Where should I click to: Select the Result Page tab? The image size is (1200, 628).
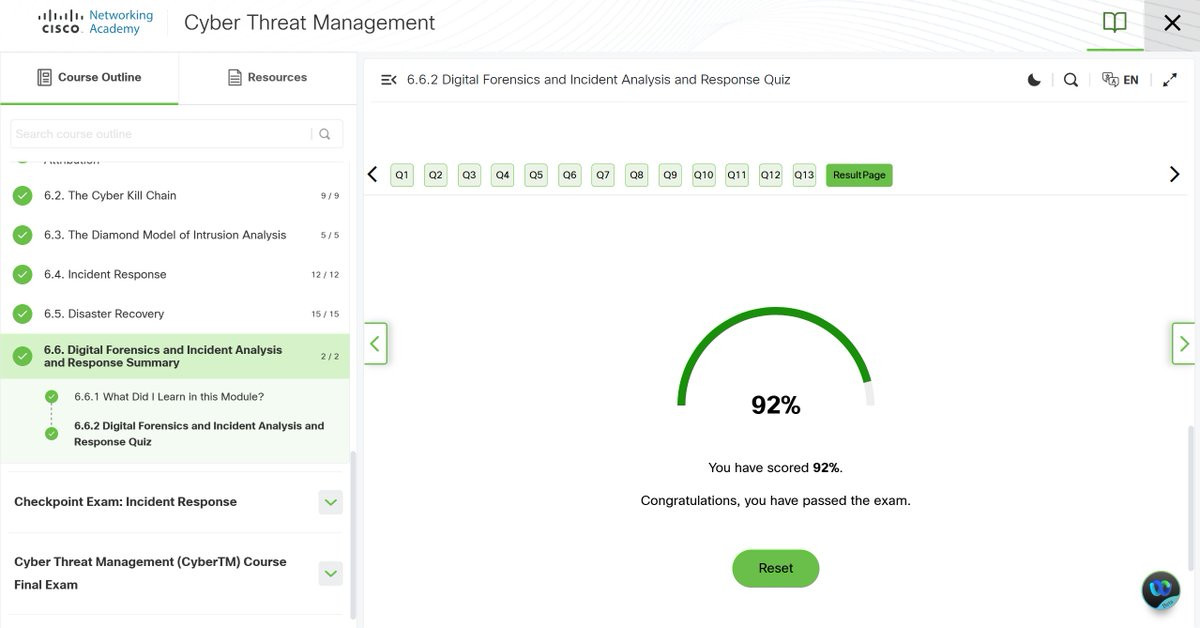[859, 175]
